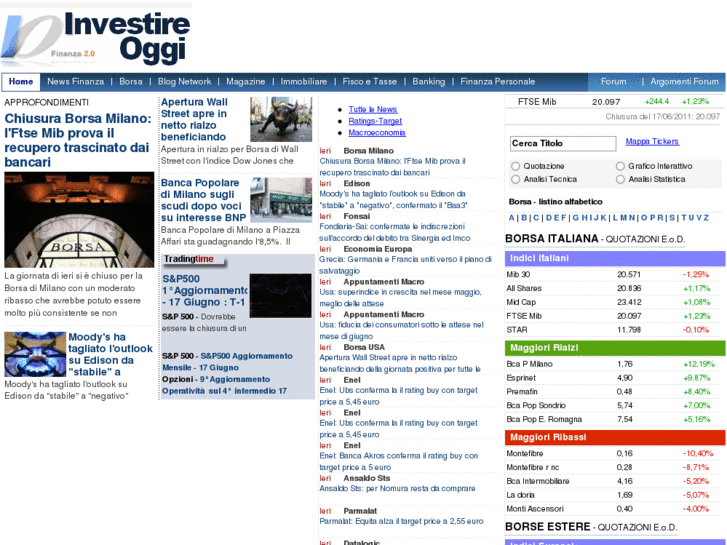727x545 pixels.
Task: Select Grafico Interattivo radio button
Action: coord(620,166)
